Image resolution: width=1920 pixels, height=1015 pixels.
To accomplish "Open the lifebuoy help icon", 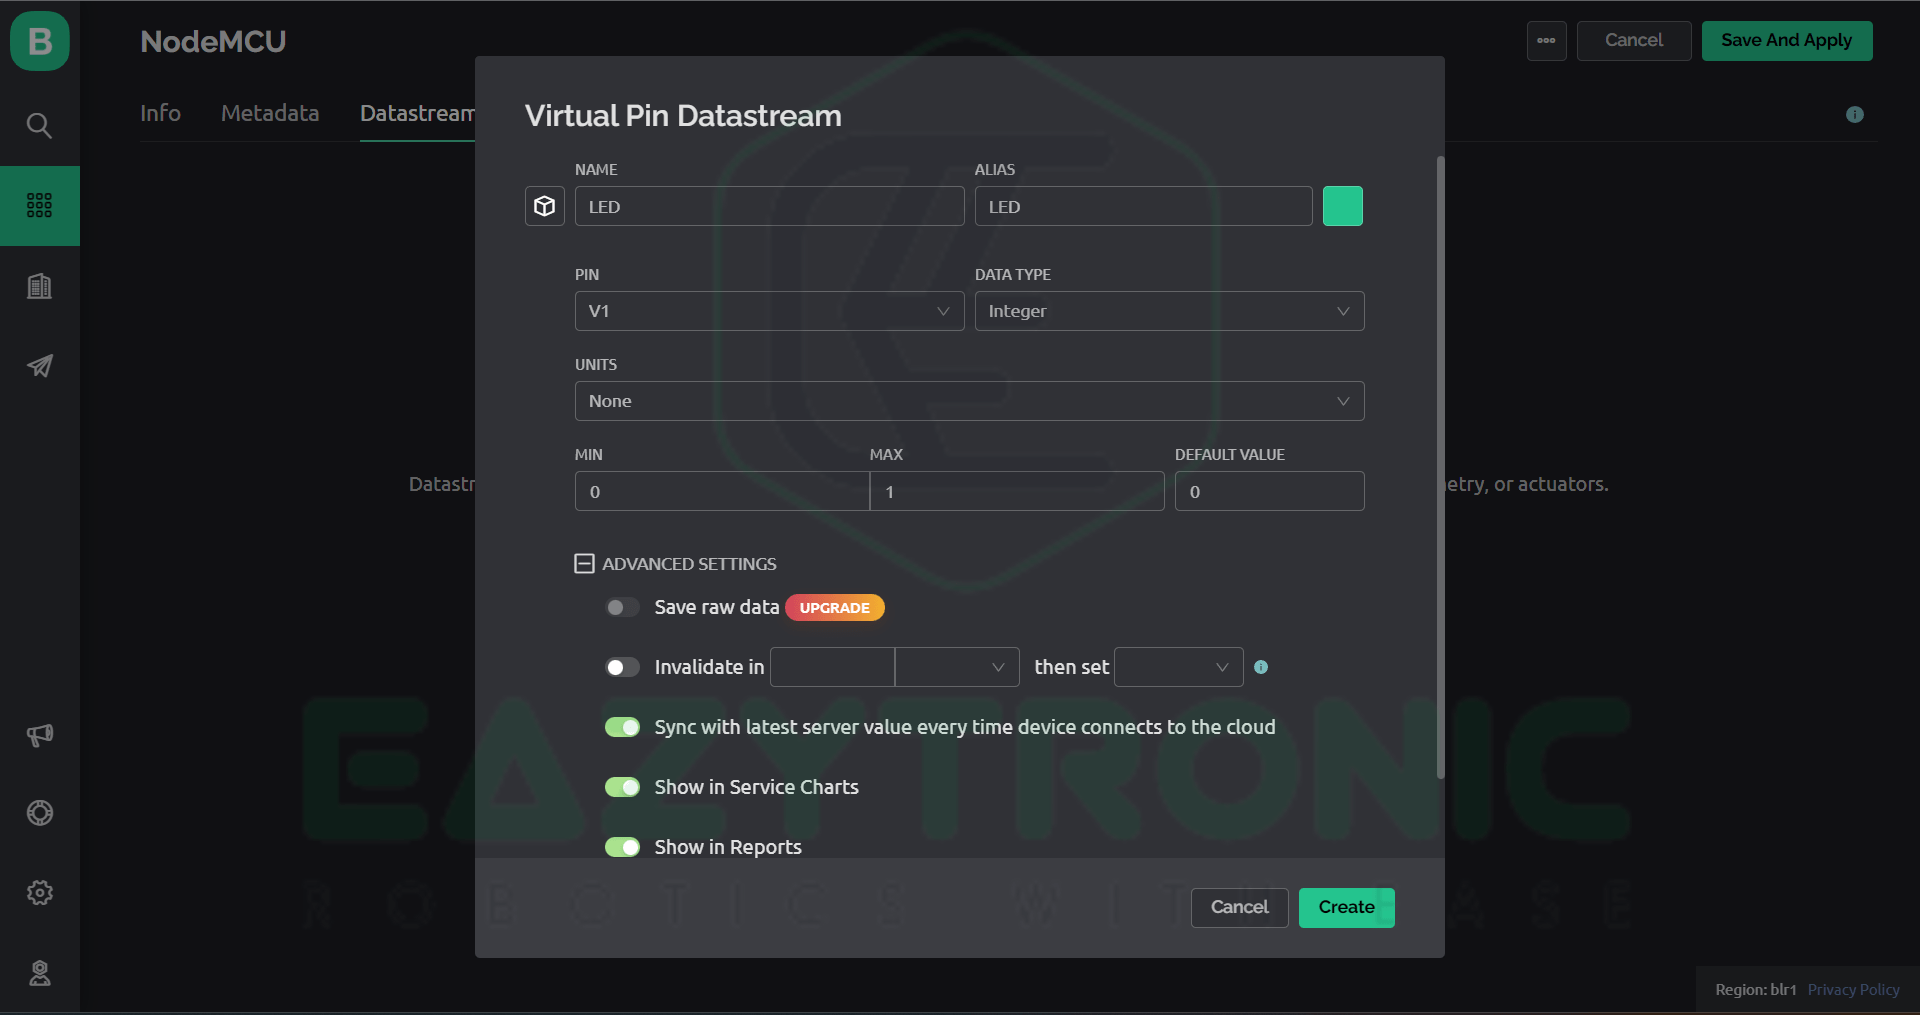I will pos(39,813).
